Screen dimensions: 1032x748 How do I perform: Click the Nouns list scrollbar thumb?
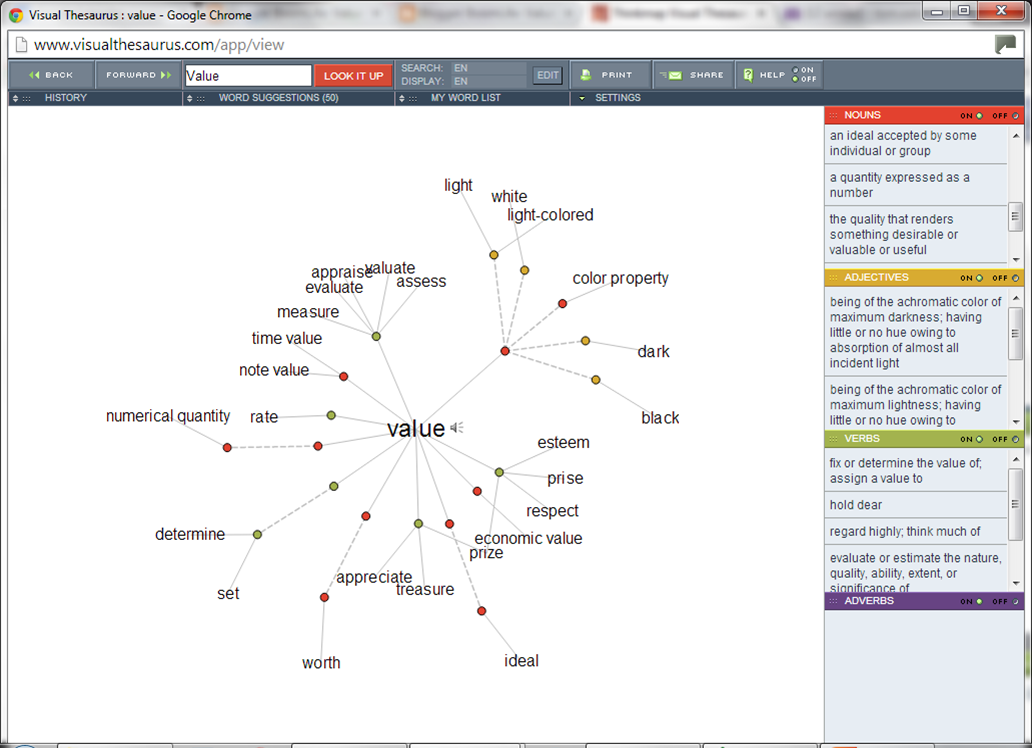point(1016,217)
